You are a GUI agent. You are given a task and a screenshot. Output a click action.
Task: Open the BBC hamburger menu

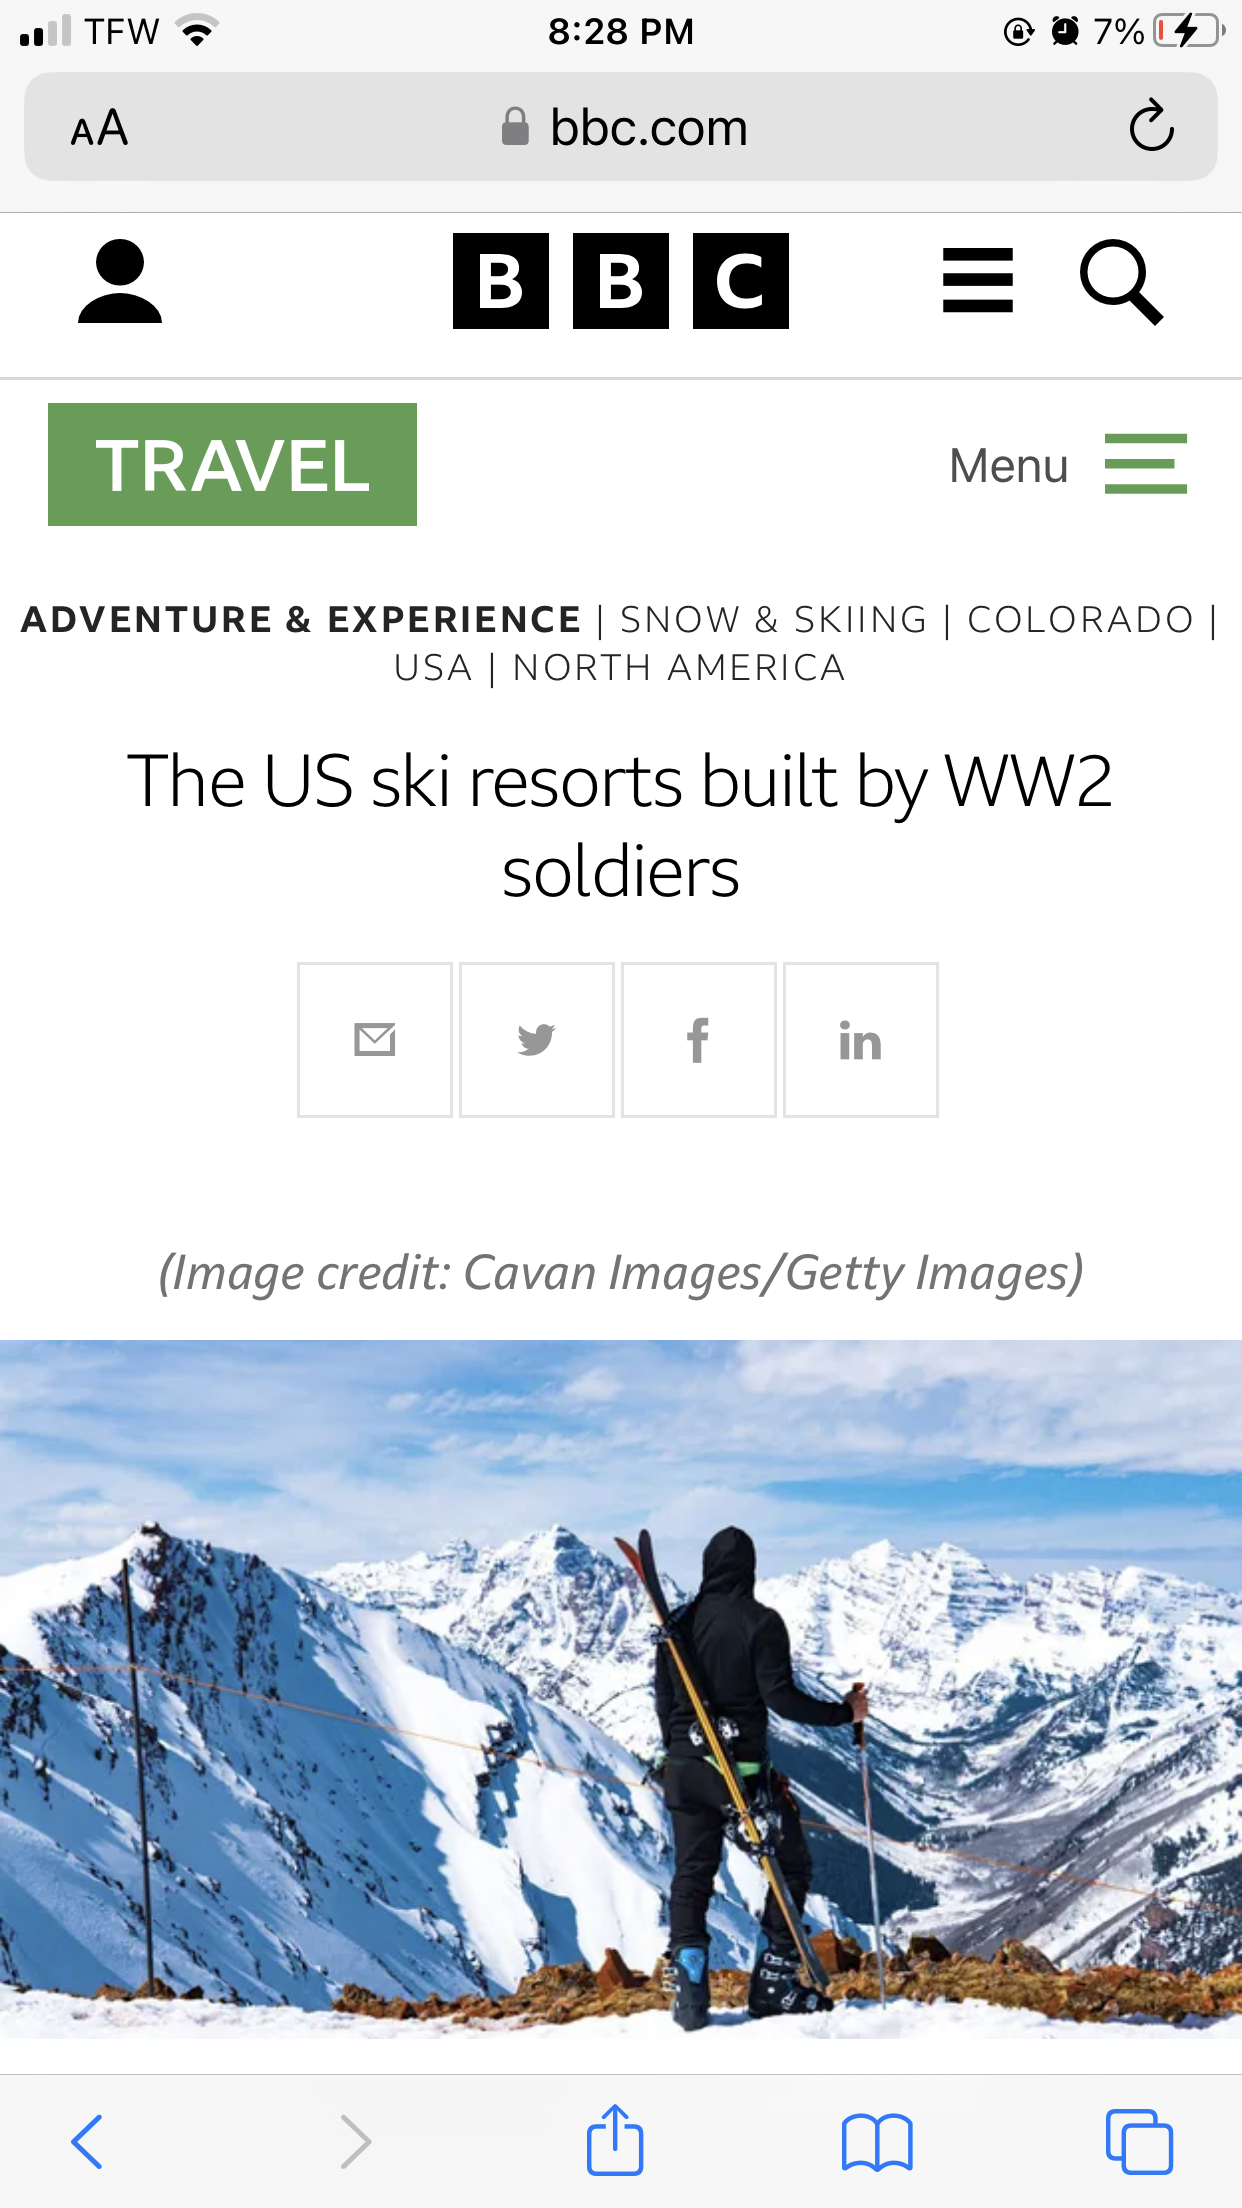[x=978, y=281]
